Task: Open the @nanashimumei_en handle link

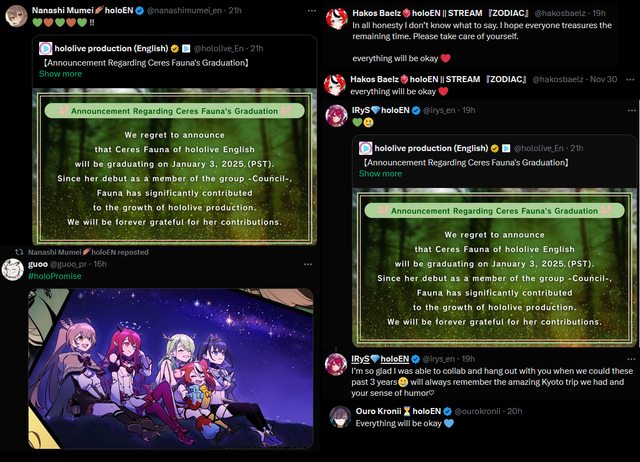Action: pyautogui.click(x=183, y=11)
